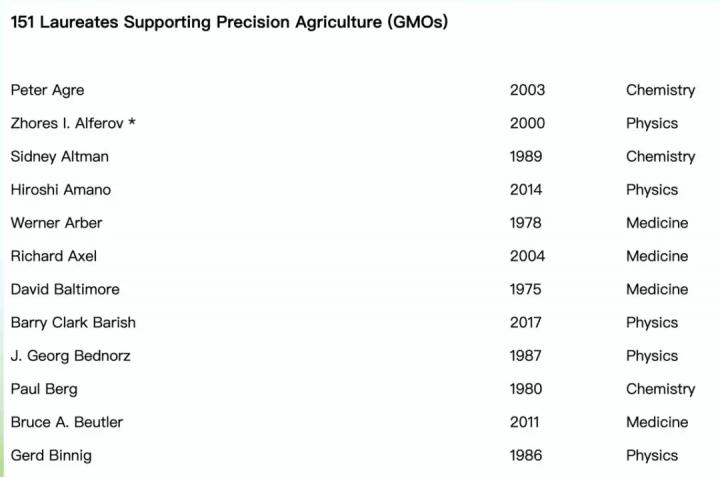Select Paul Berg's name
Image resolution: width=720 pixels, height=477 pixels.
point(44,389)
